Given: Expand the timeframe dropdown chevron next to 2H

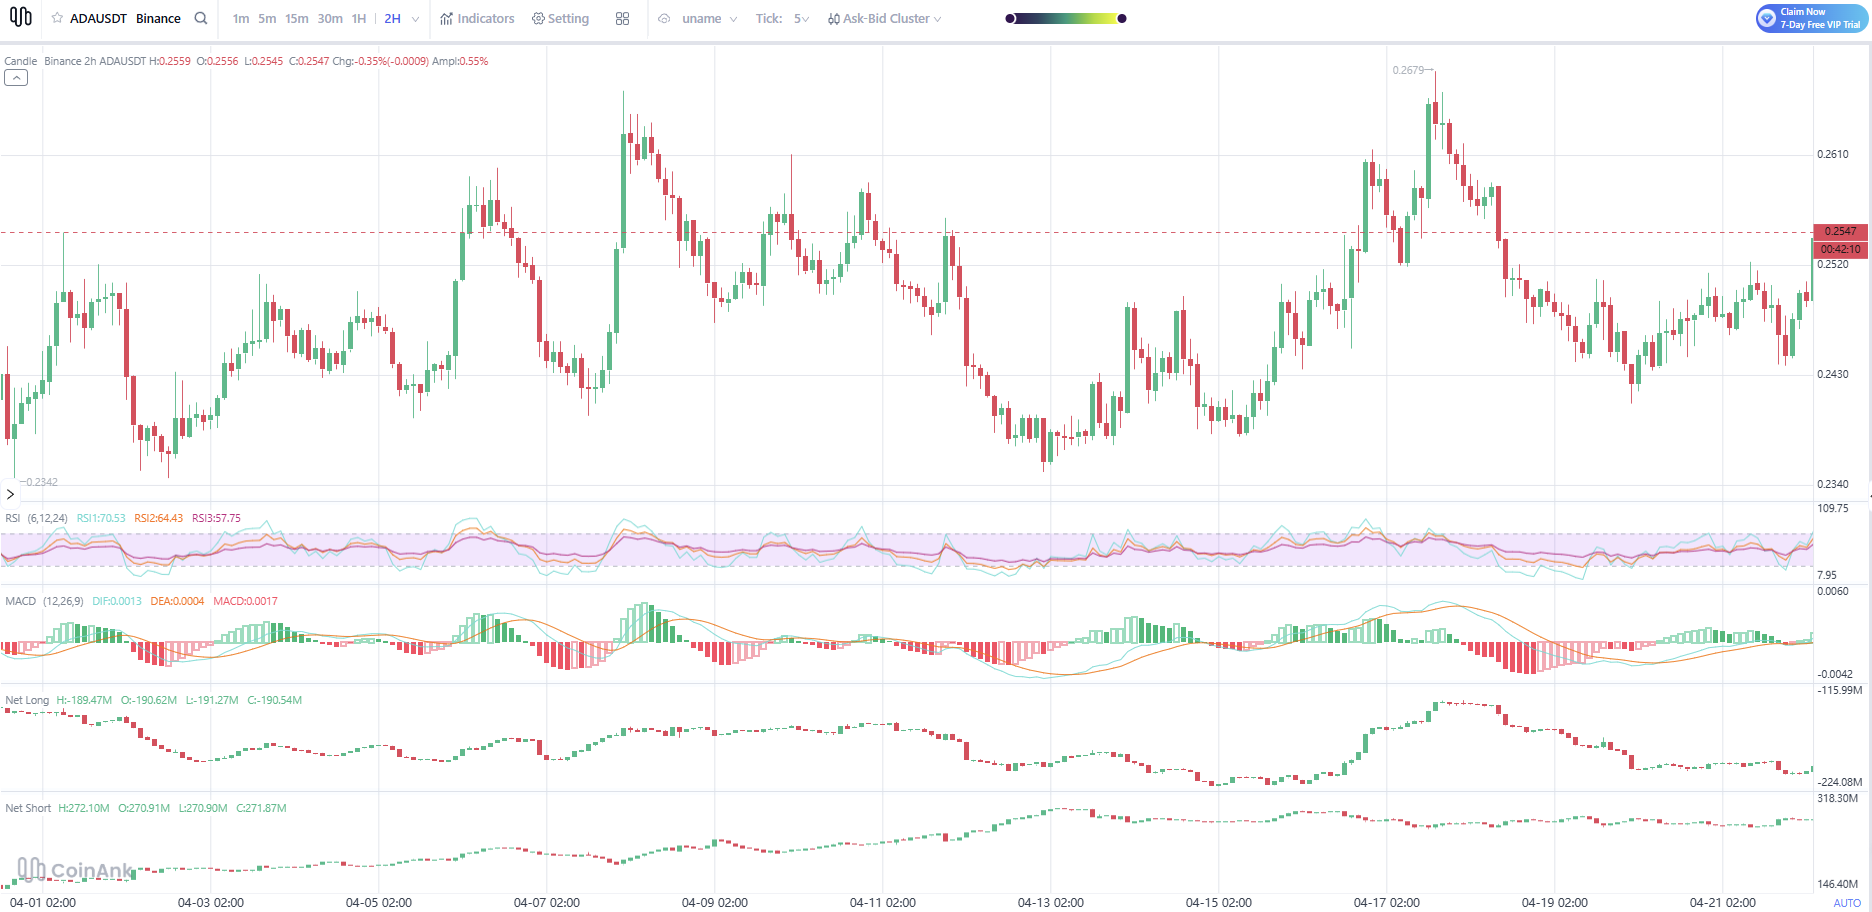Looking at the screenshot, I should [x=415, y=19].
